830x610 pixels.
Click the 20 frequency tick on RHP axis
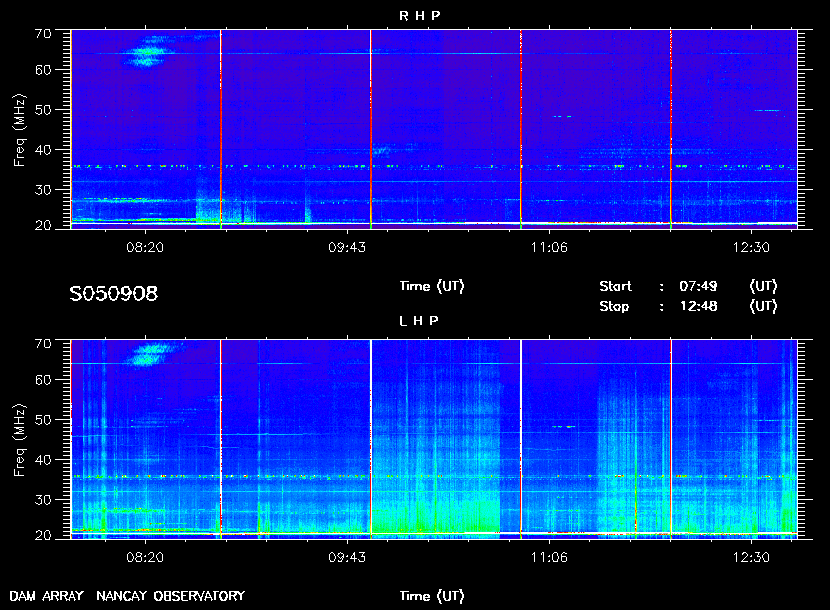tap(43, 225)
